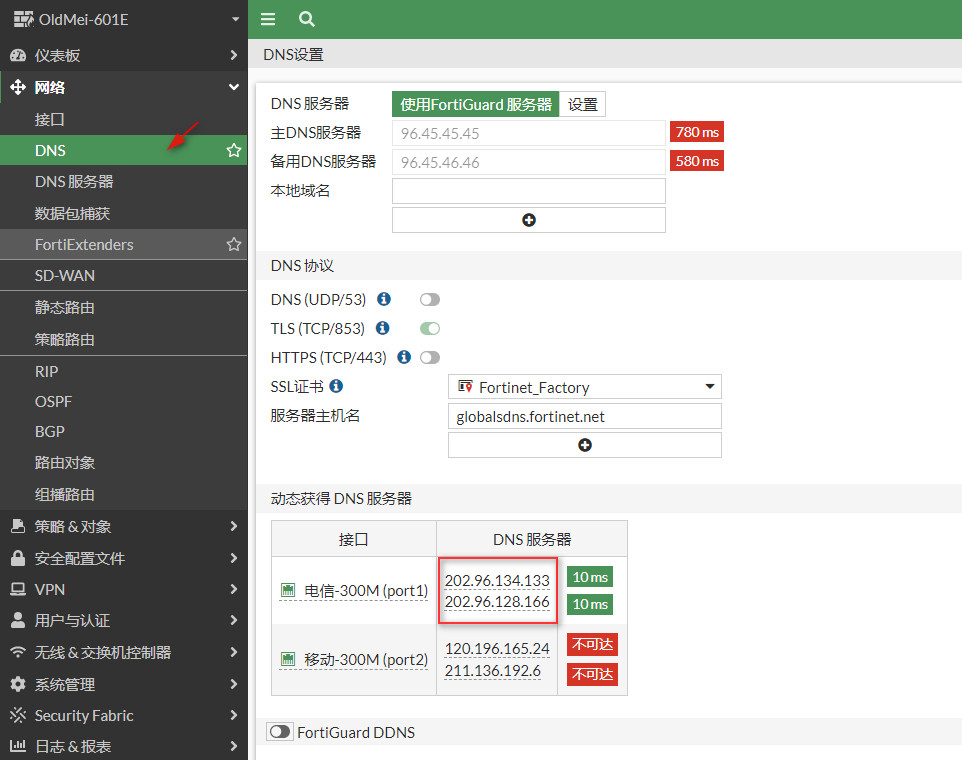Expand the VPN chevron
962x760 pixels.
[233, 589]
